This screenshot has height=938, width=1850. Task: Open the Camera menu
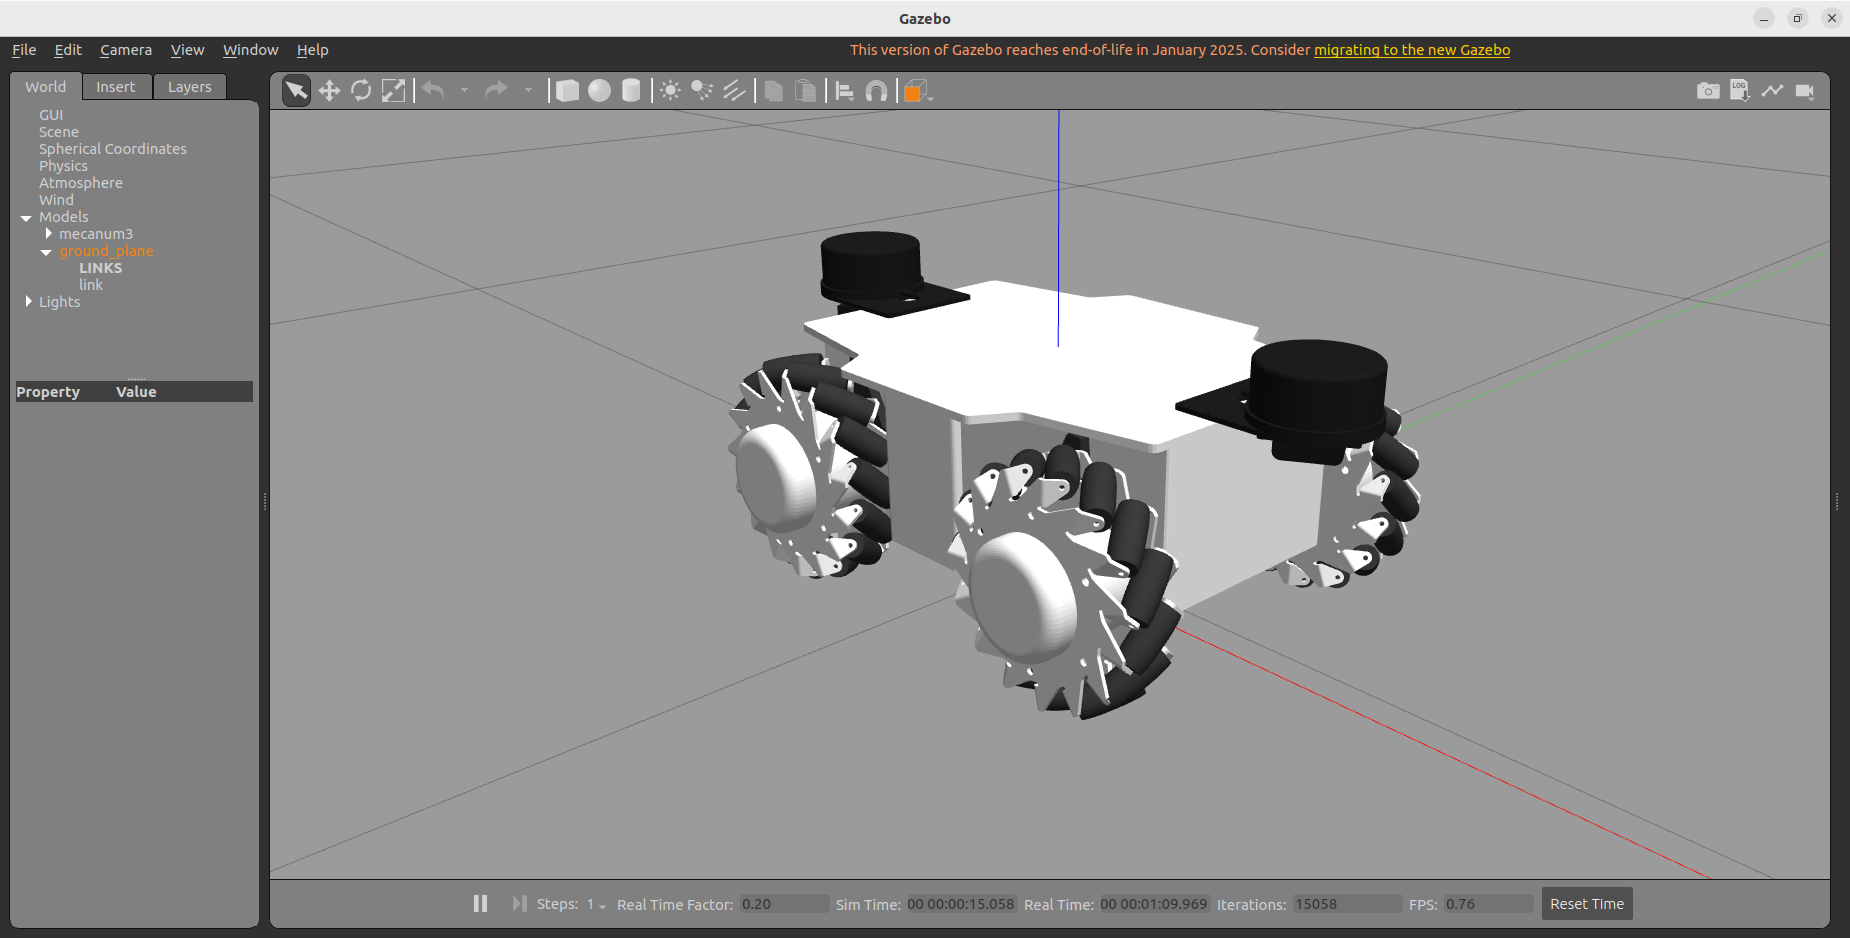coord(125,50)
